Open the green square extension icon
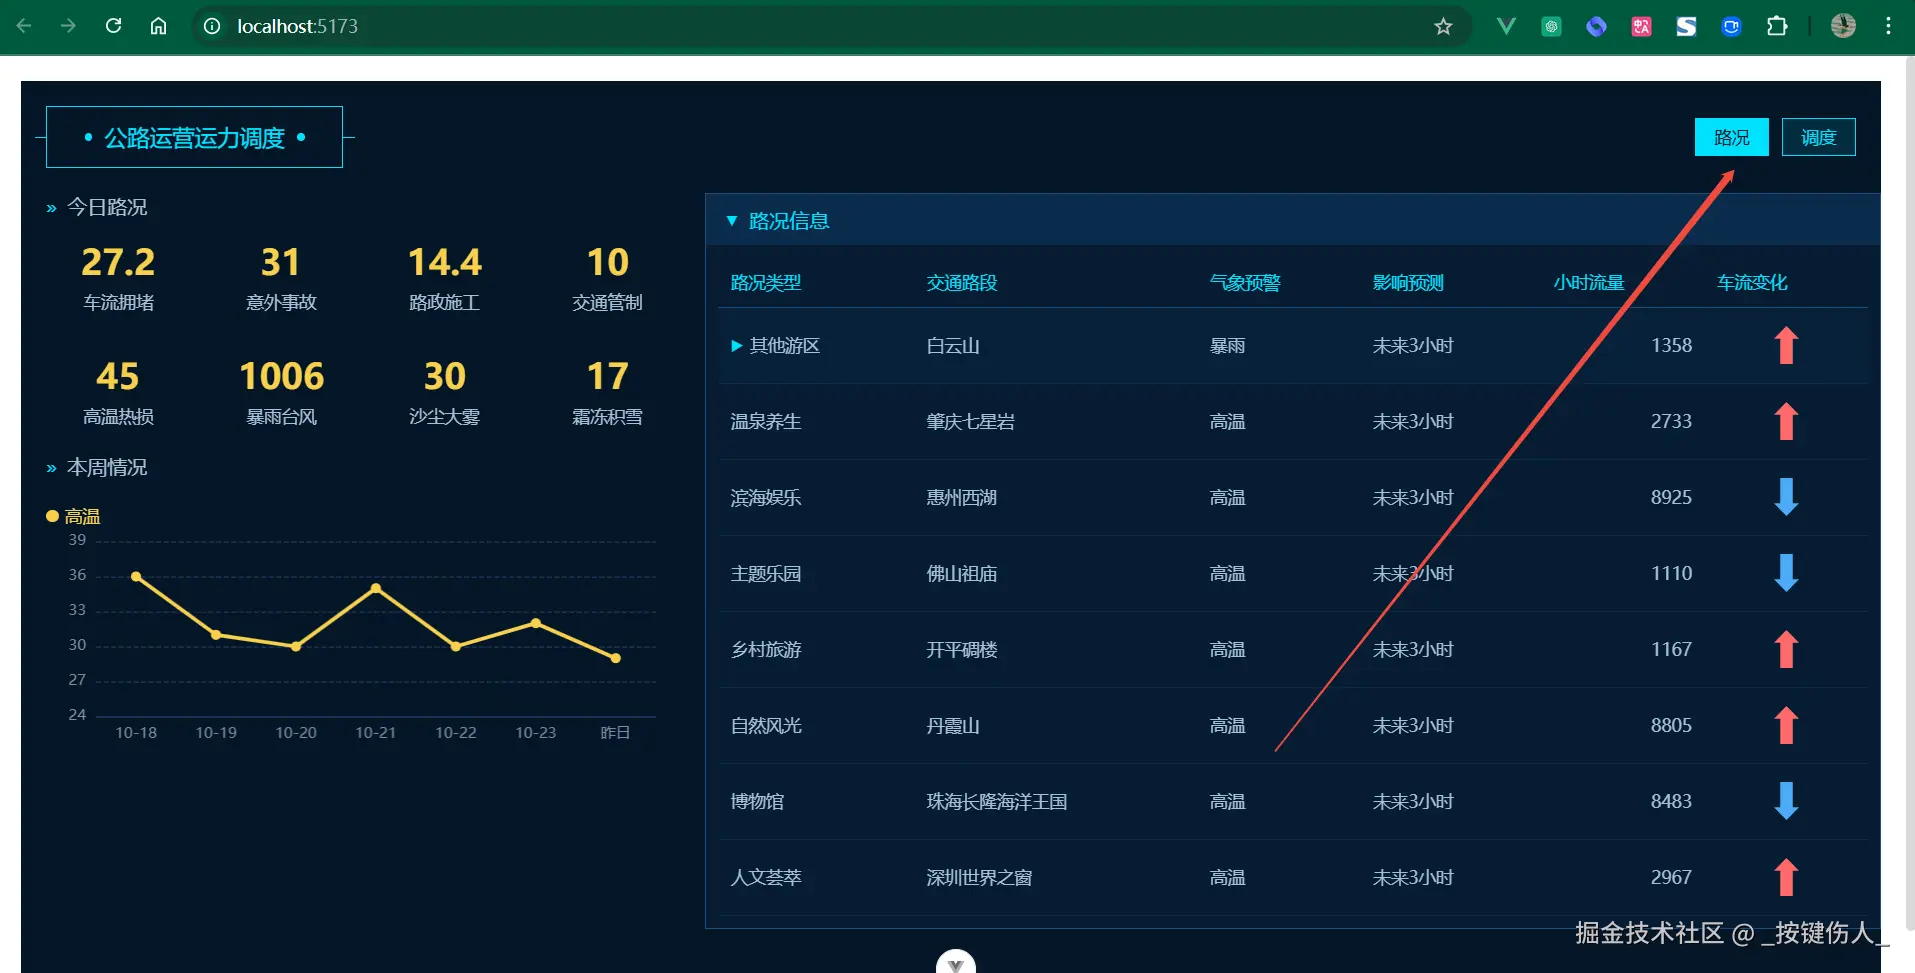Viewport: 1915px width, 973px height. point(1551,26)
